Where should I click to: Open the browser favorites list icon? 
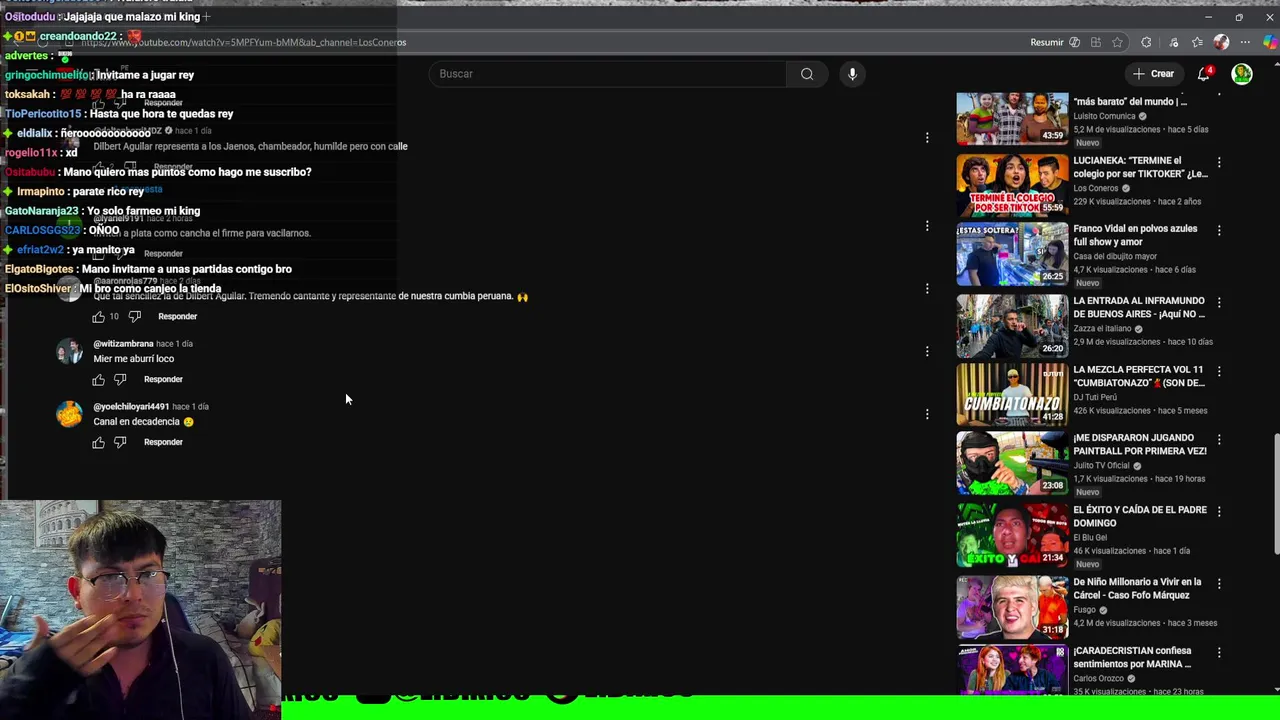pyautogui.click(x=1197, y=42)
